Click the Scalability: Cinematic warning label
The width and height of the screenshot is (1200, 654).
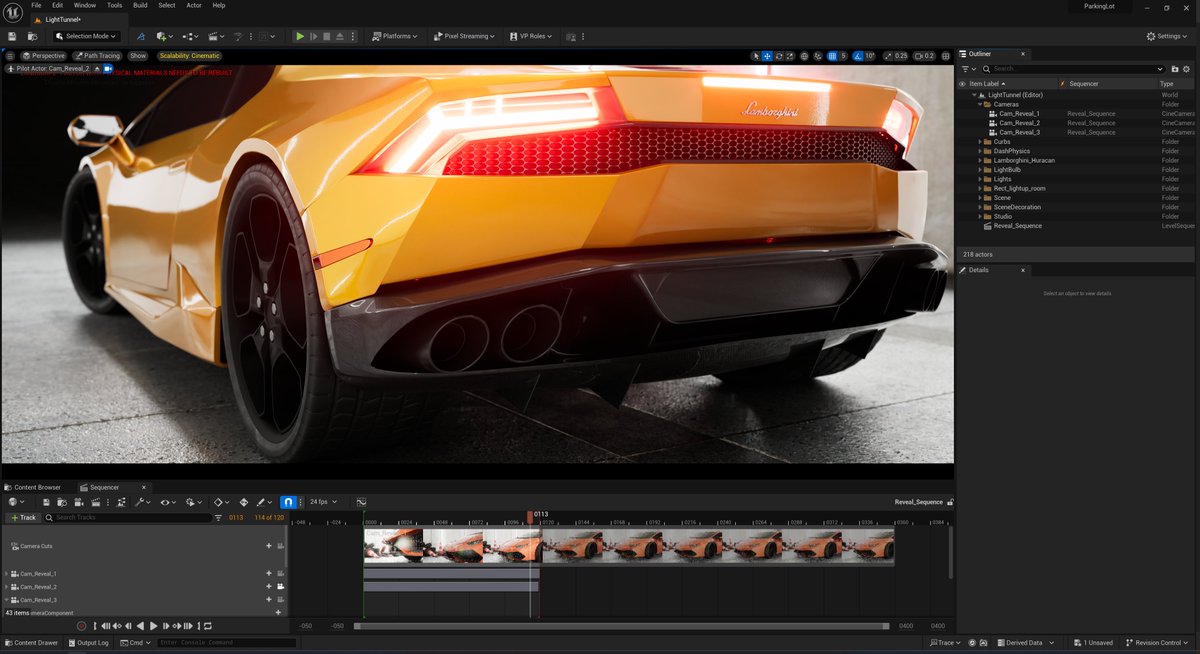pyautogui.click(x=189, y=56)
